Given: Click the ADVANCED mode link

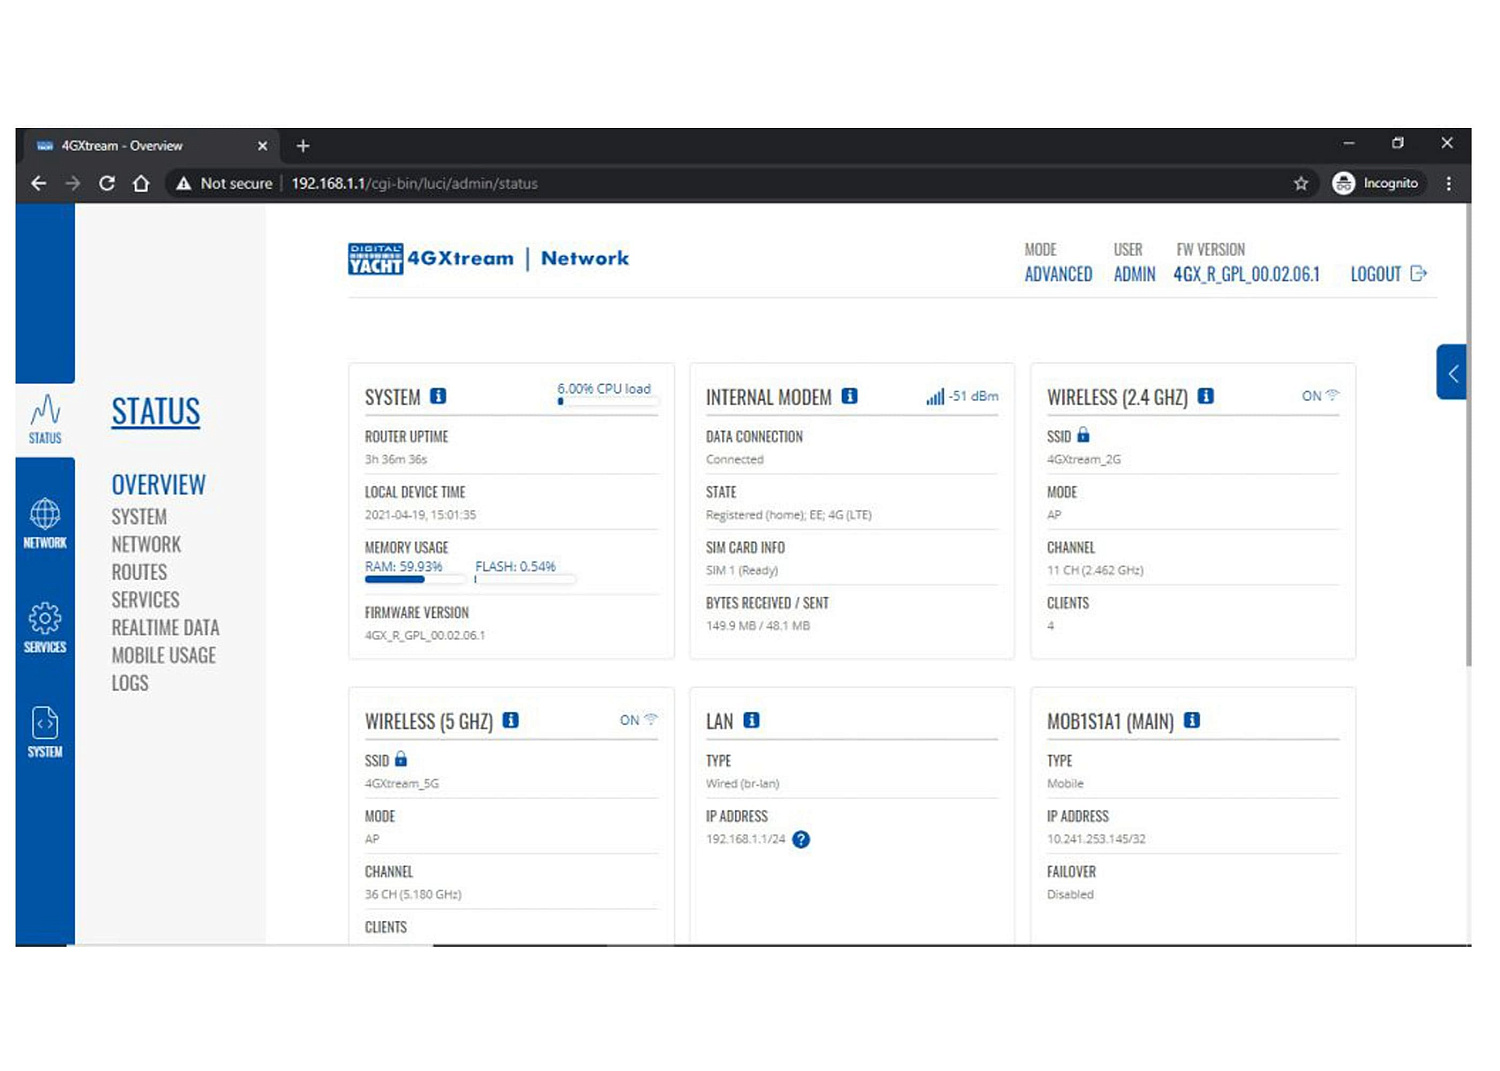Looking at the screenshot, I should click(1058, 274).
